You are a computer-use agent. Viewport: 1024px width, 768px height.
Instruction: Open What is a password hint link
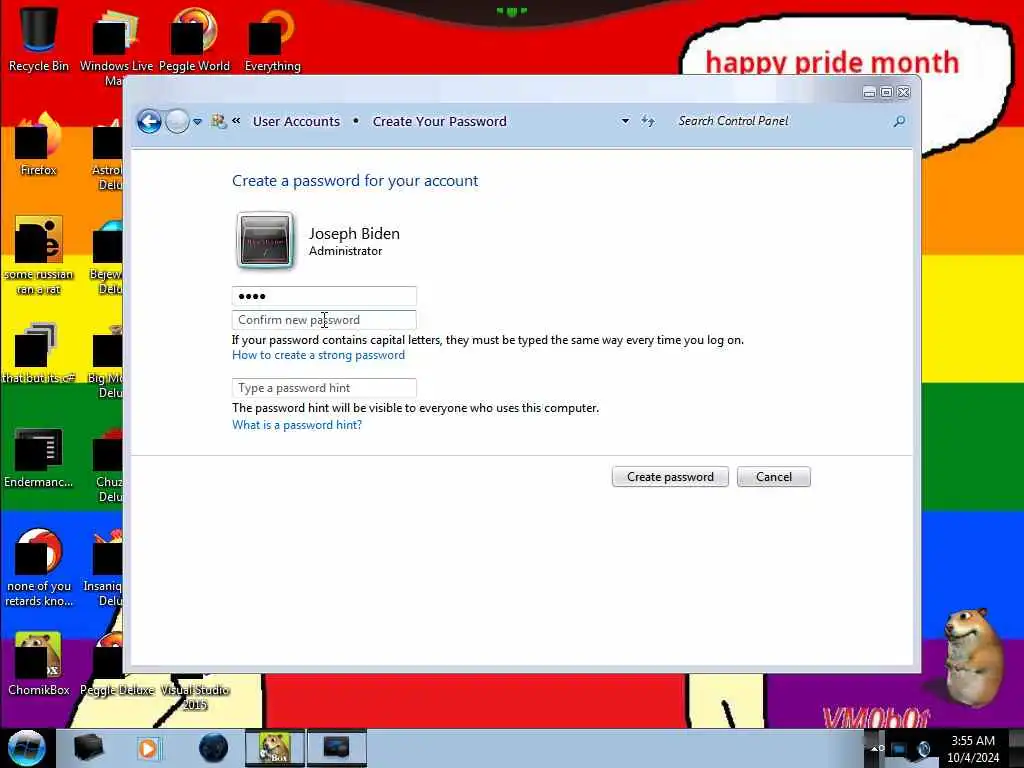[297, 425]
